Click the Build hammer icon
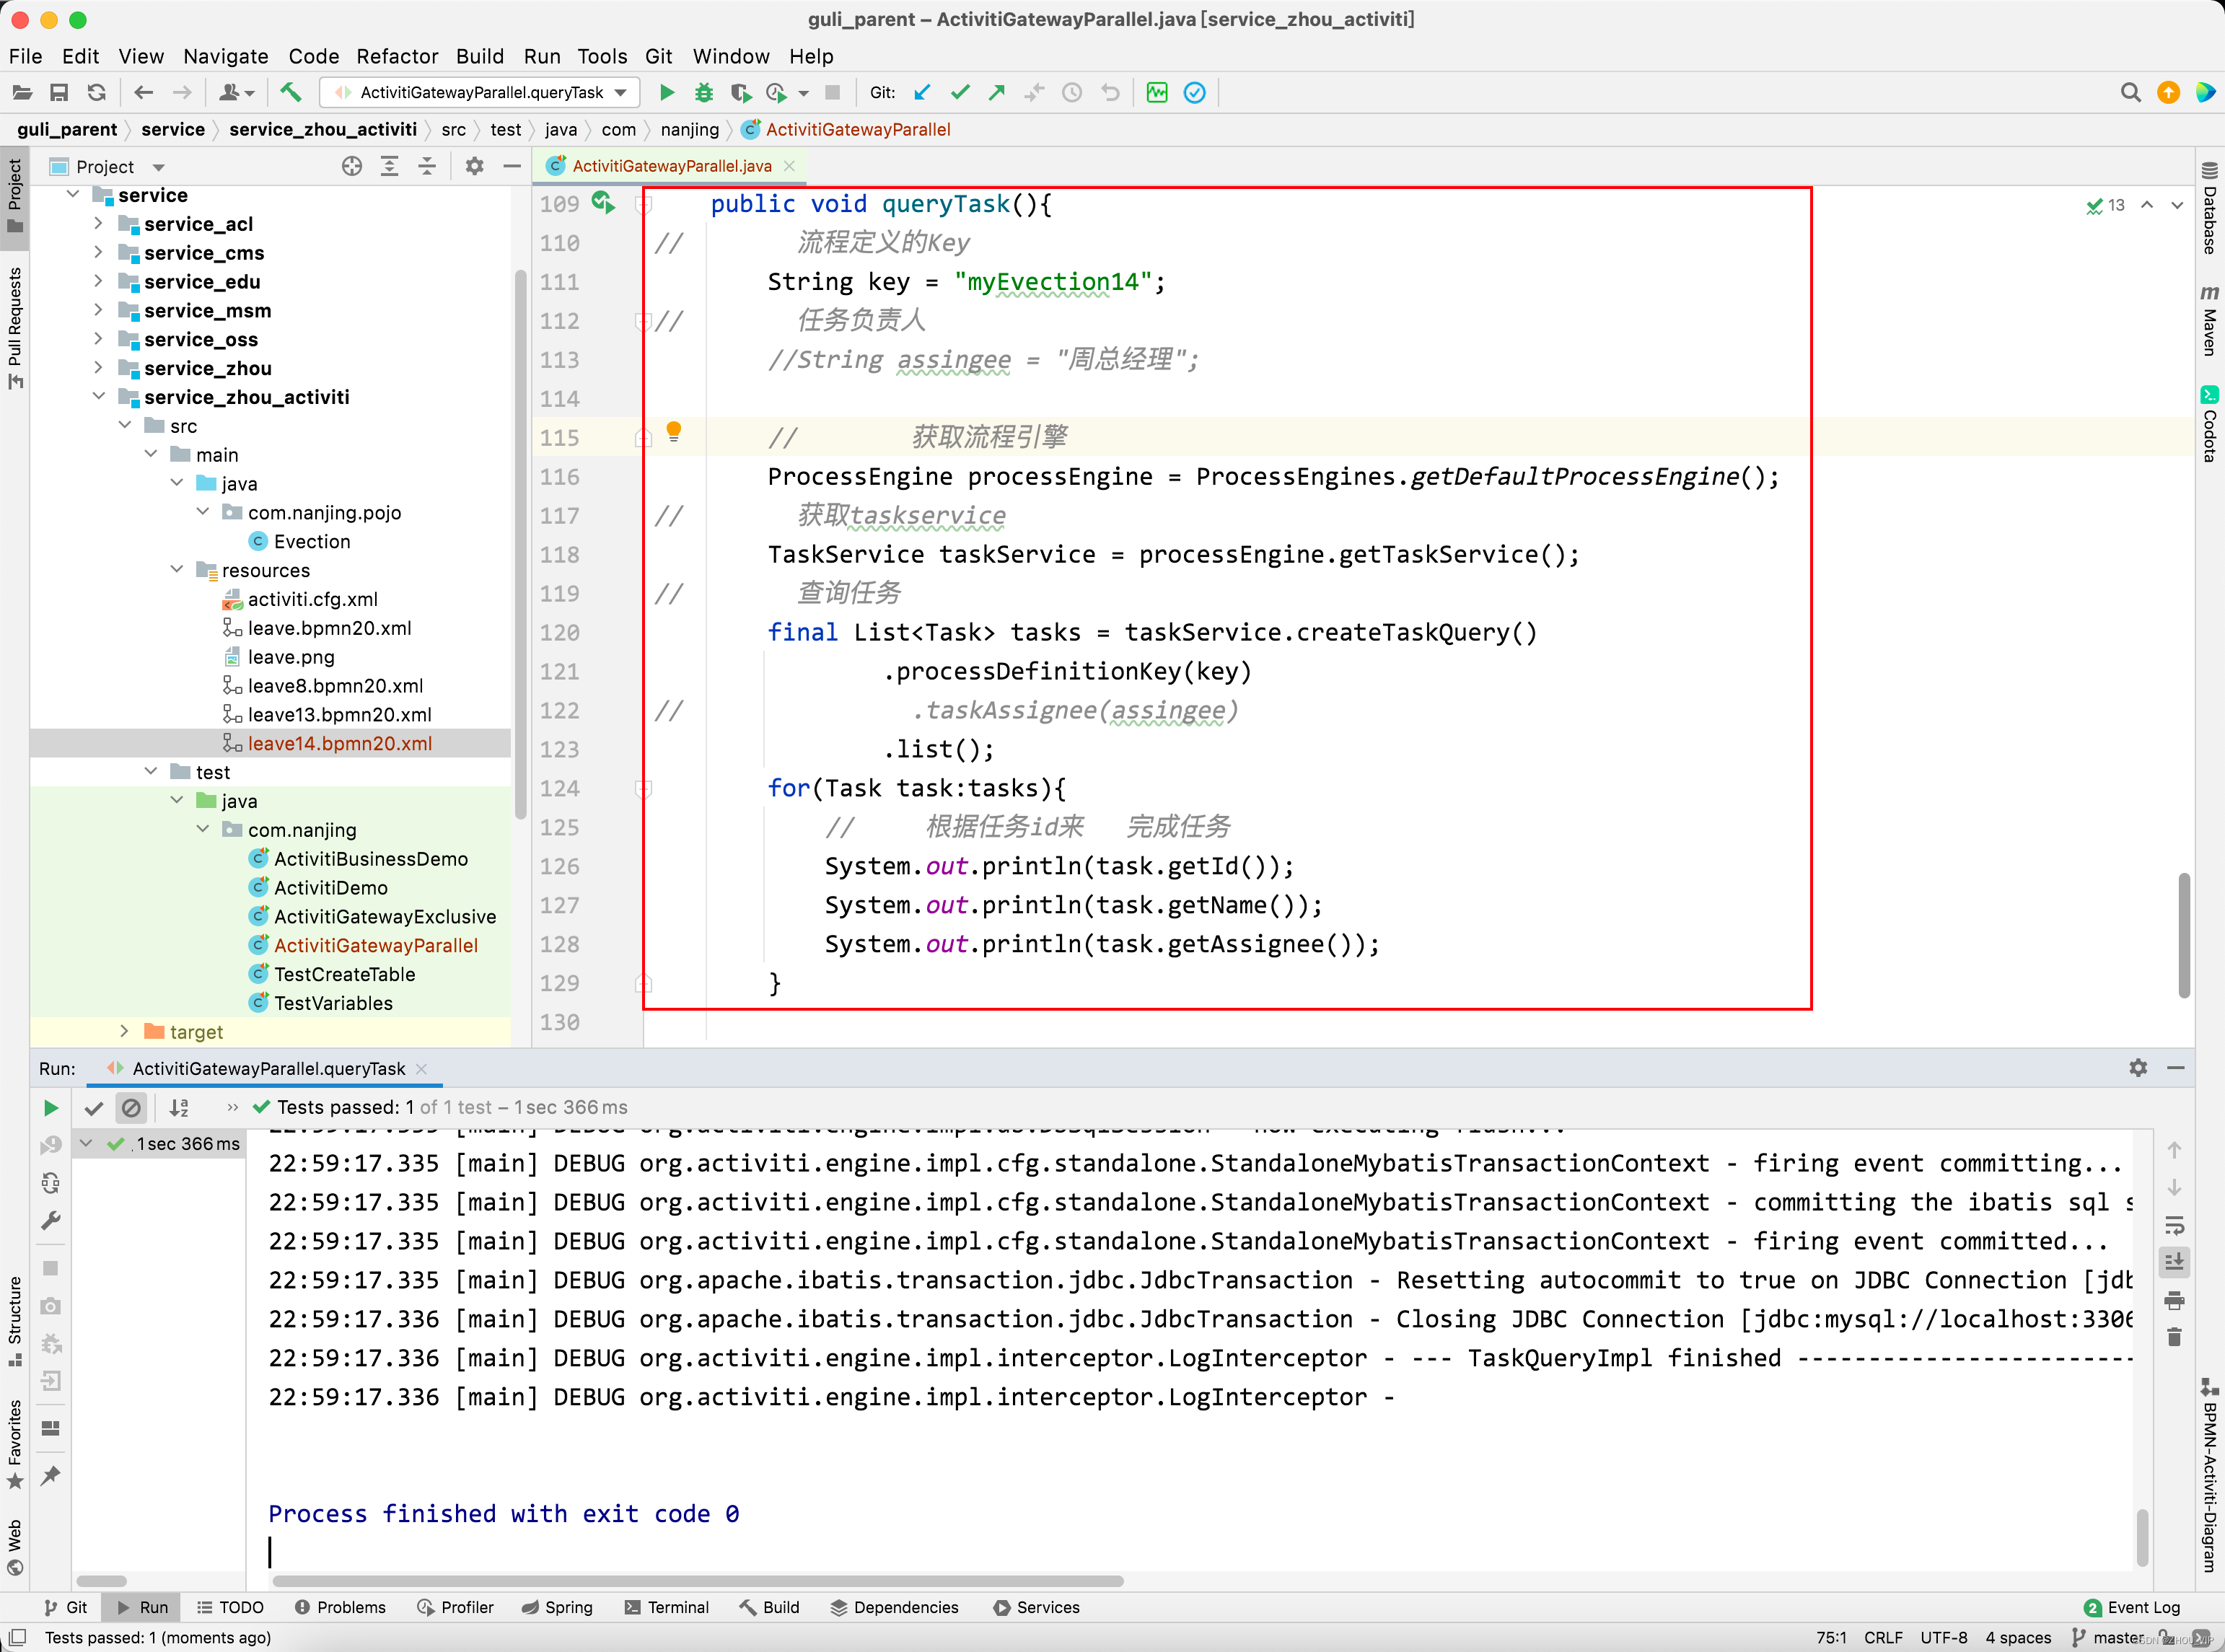The image size is (2225, 1652). pyautogui.click(x=290, y=93)
